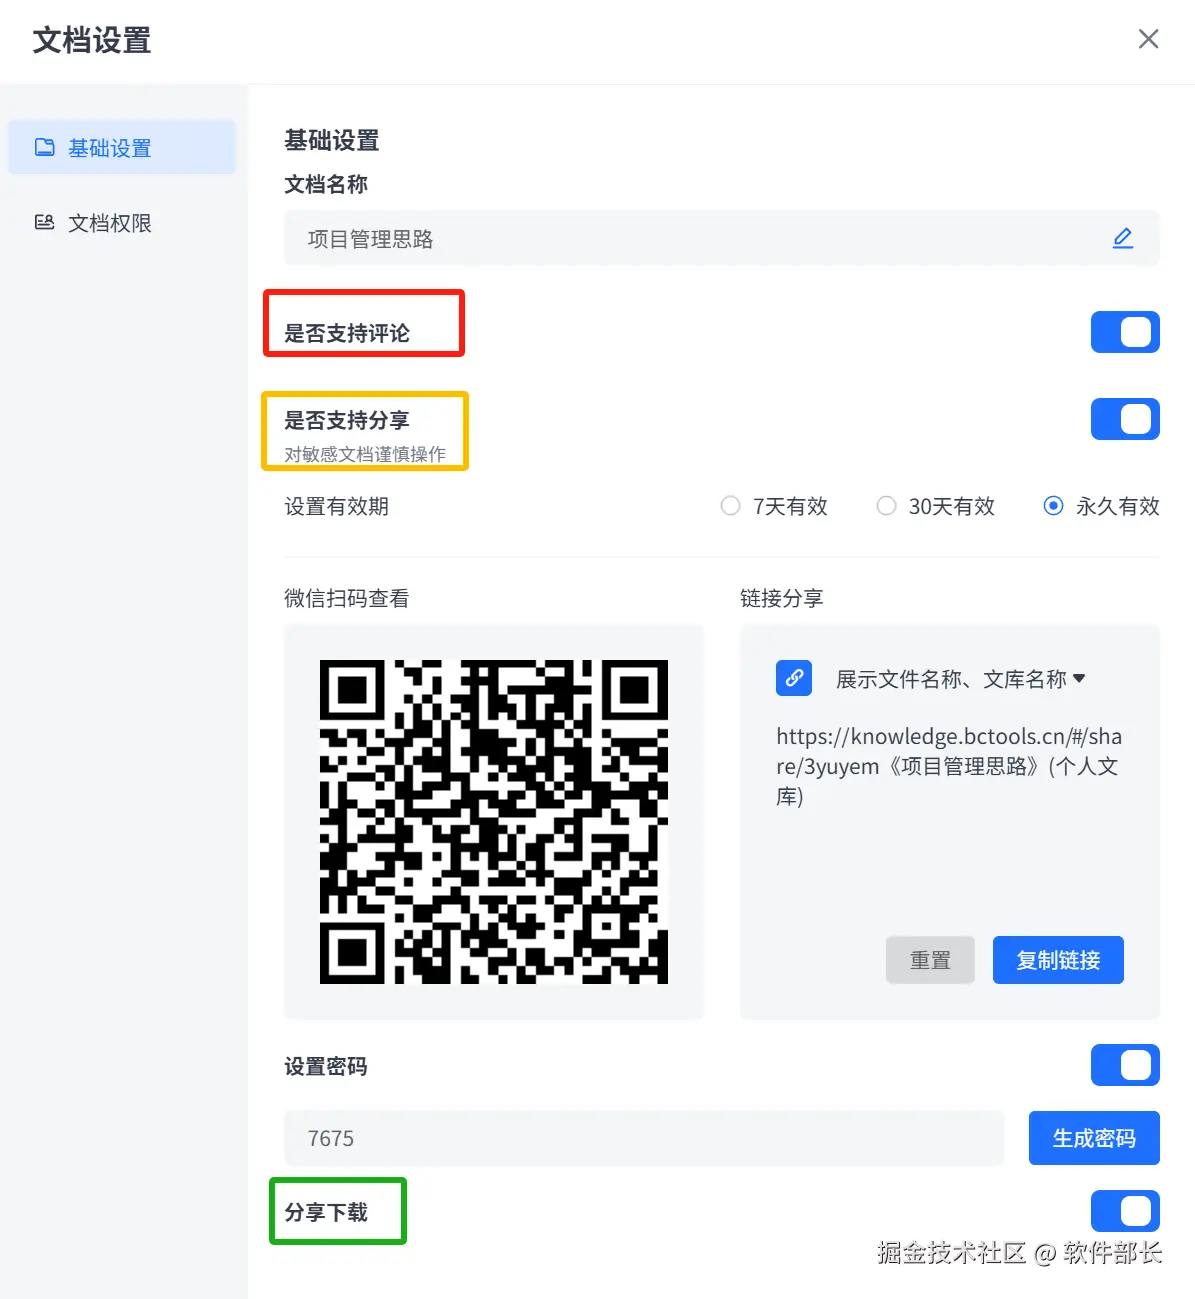Select the 永久有效 radio button
The width and height of the screenshot is (1195, 1299).
tap(1053, 506)
